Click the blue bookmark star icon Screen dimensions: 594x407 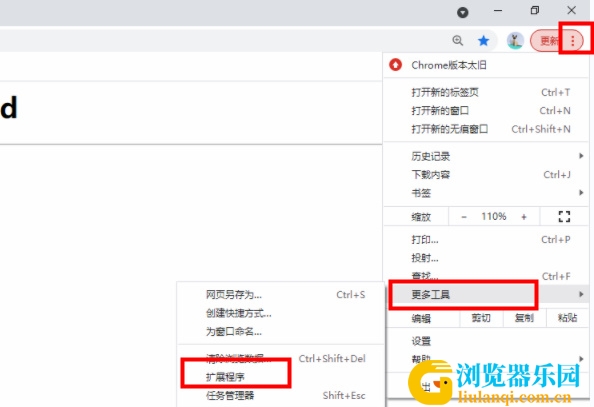pos(483,40)
